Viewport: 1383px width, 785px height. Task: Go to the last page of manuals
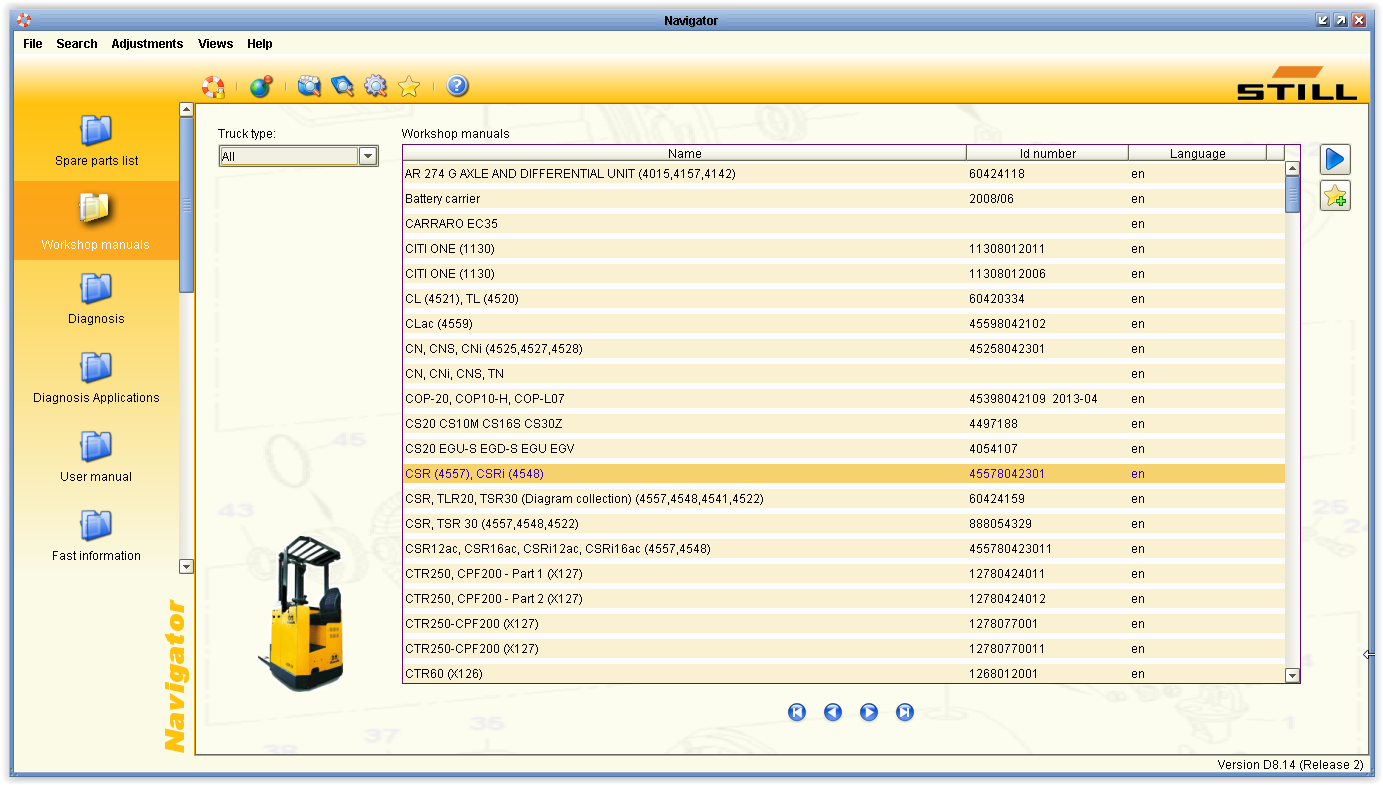click(x=905, y=712)
